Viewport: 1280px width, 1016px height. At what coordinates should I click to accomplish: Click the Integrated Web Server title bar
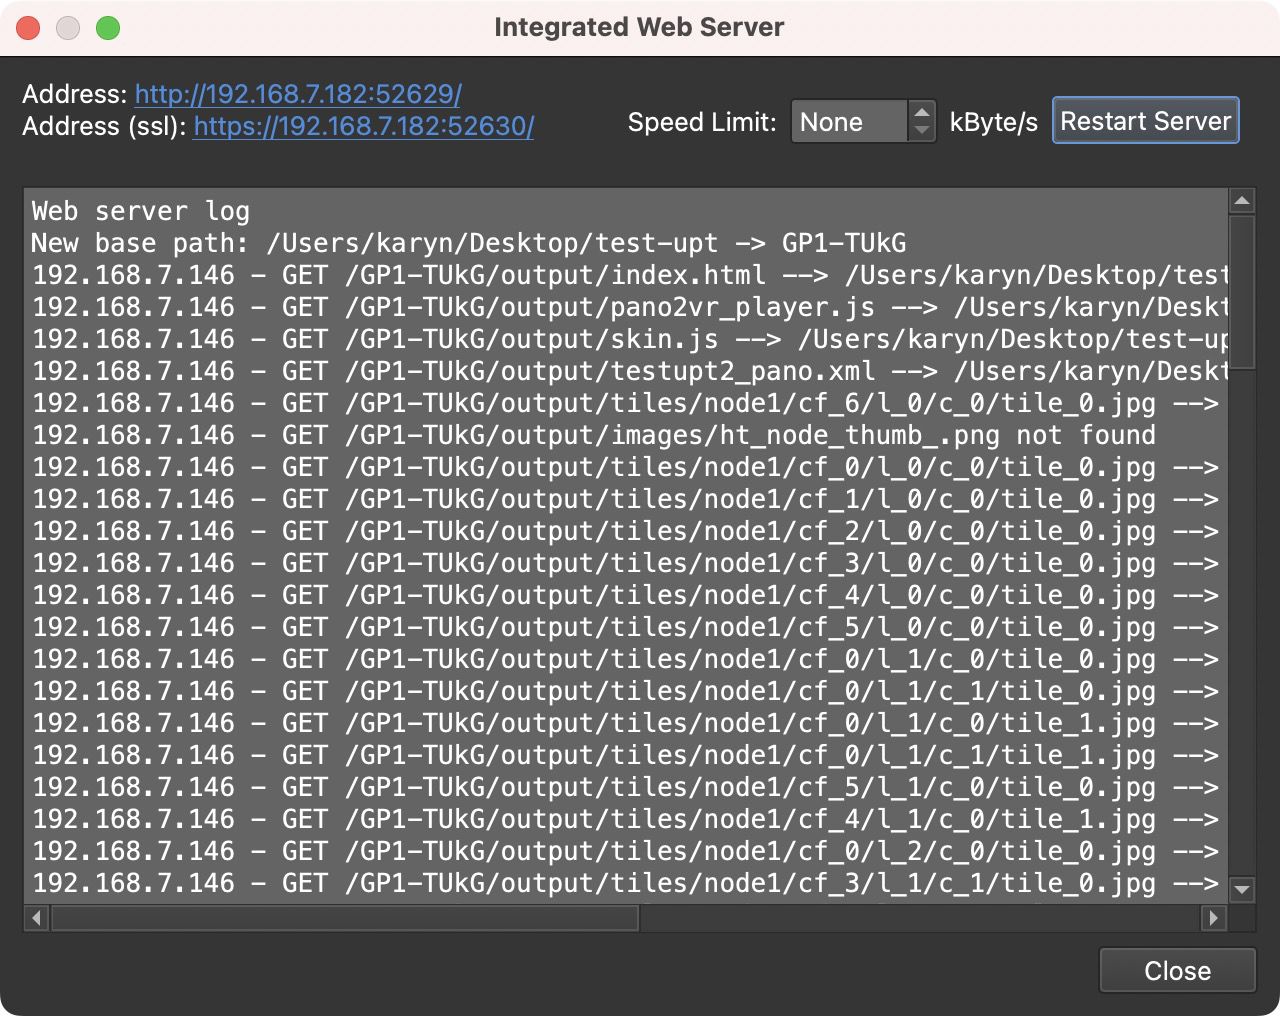pos(638,27)
